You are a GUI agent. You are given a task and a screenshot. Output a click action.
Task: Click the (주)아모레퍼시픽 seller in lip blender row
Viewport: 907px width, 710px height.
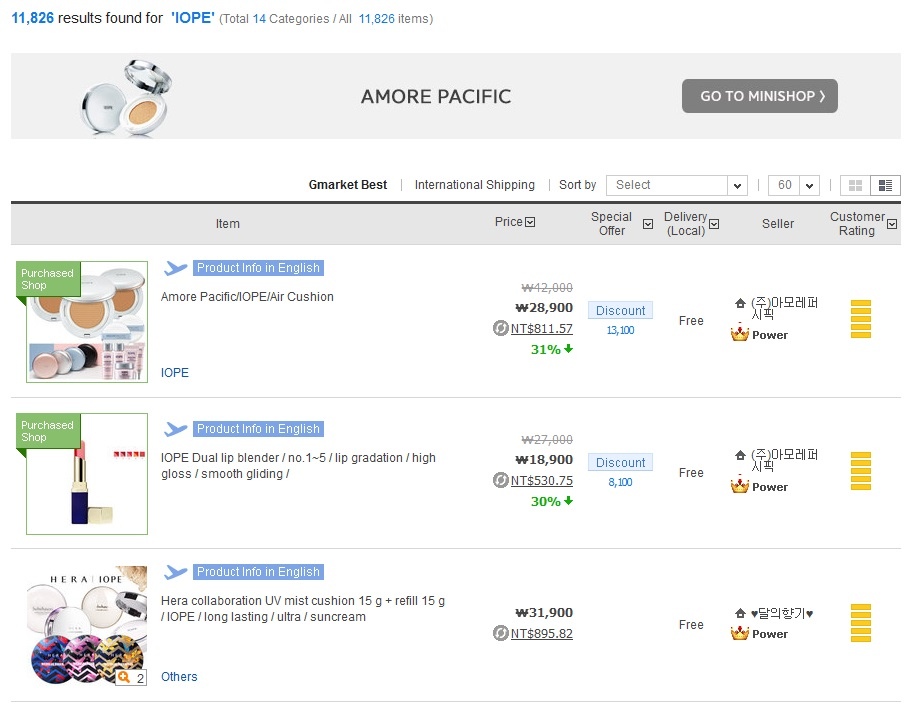point(784,460)
